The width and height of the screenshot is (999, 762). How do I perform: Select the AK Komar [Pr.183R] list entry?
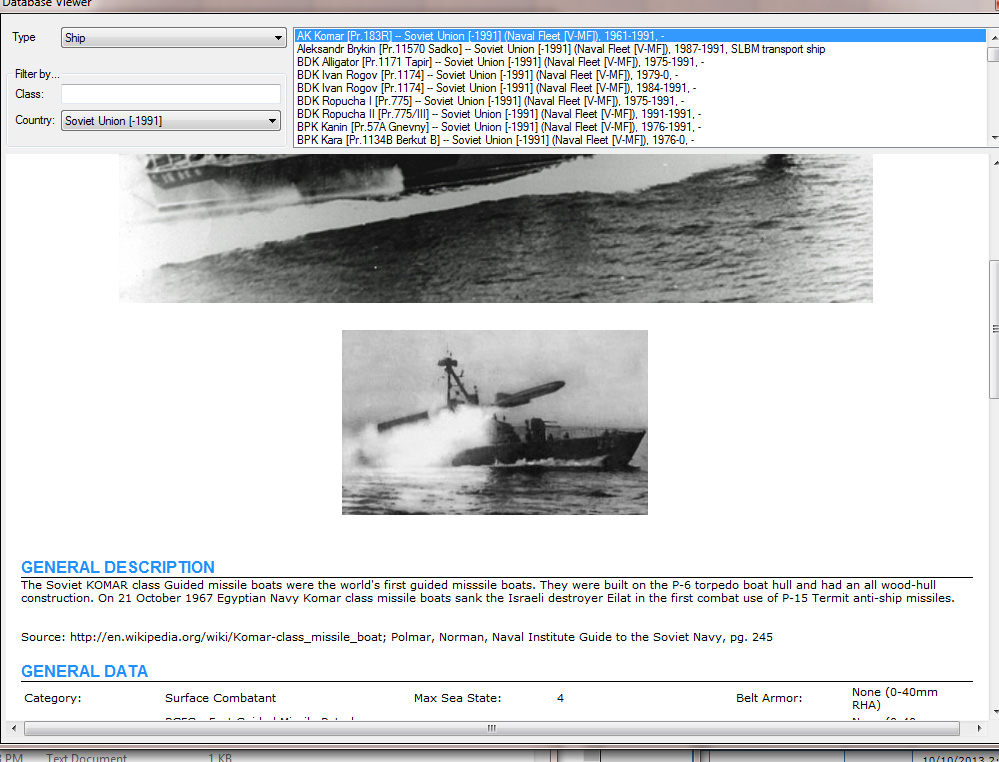(640, 36)
